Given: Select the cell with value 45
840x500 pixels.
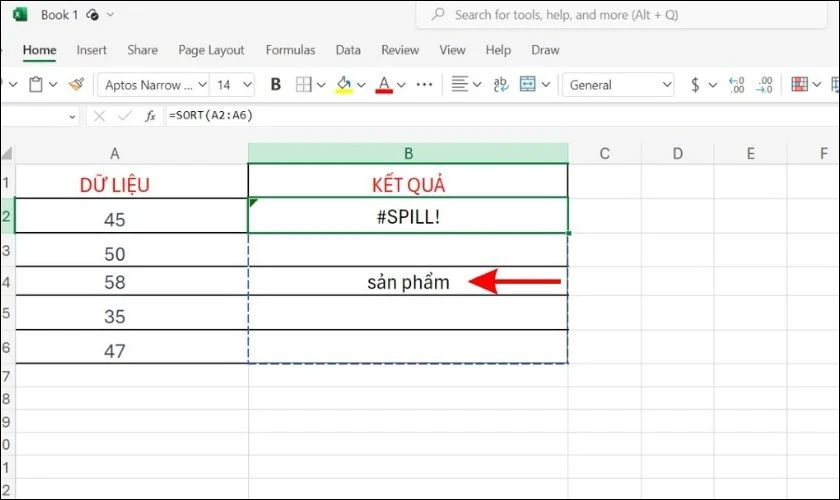Looking at the screenshot, I should [x=132, y=215].
